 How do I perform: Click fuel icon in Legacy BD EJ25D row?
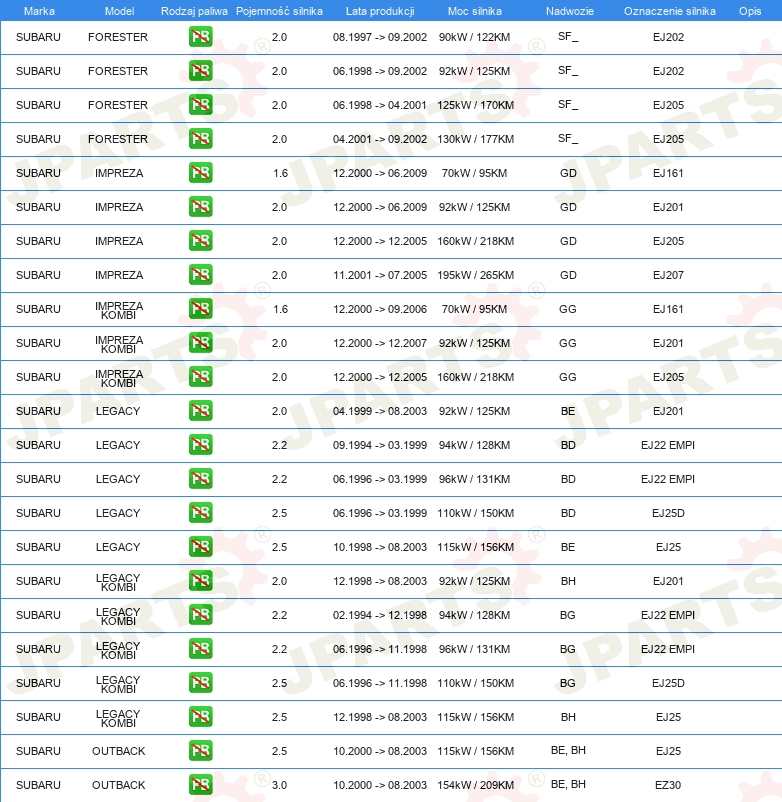point(200,513)
